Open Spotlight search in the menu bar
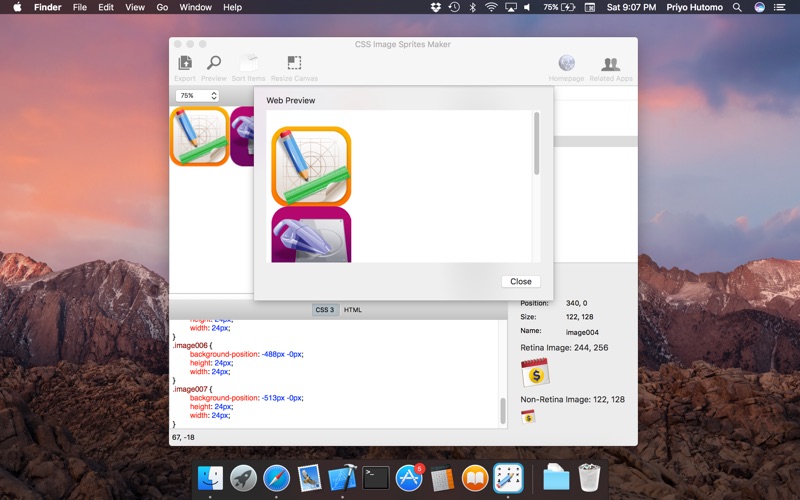 pos(738,7)
